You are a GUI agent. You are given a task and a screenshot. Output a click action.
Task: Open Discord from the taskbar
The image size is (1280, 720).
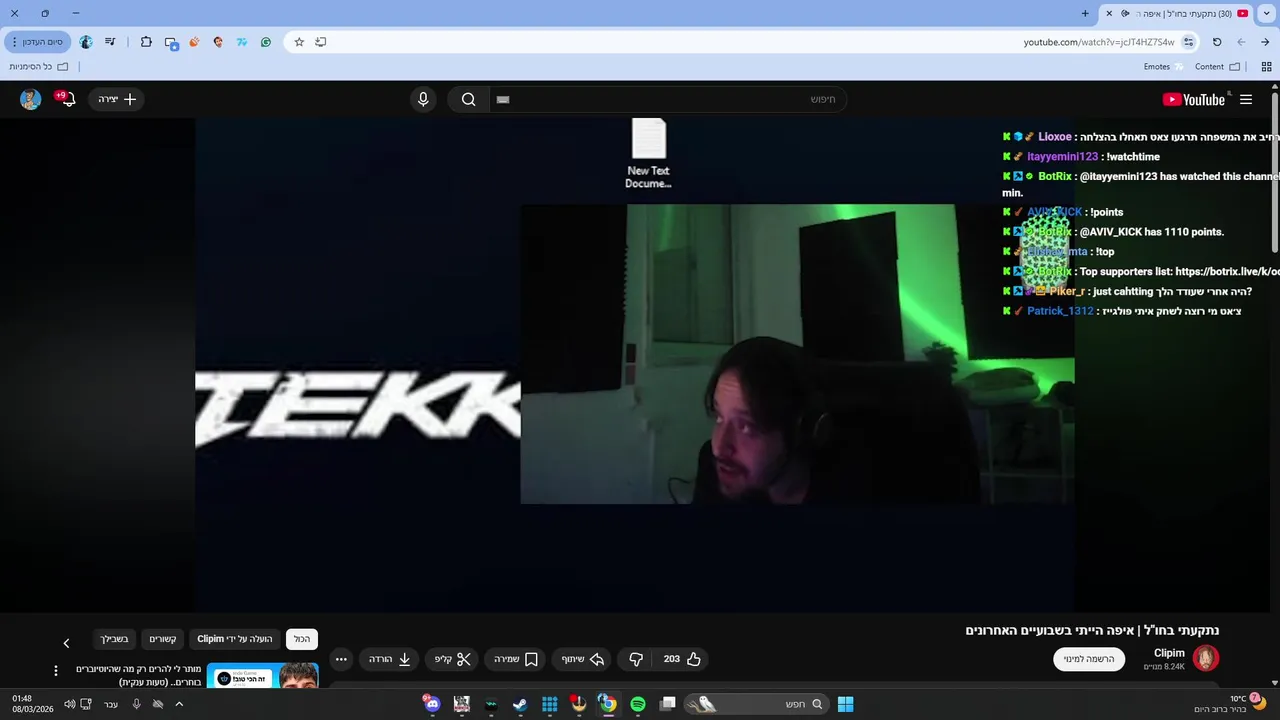pyautogui.click(x=432, y=704)
